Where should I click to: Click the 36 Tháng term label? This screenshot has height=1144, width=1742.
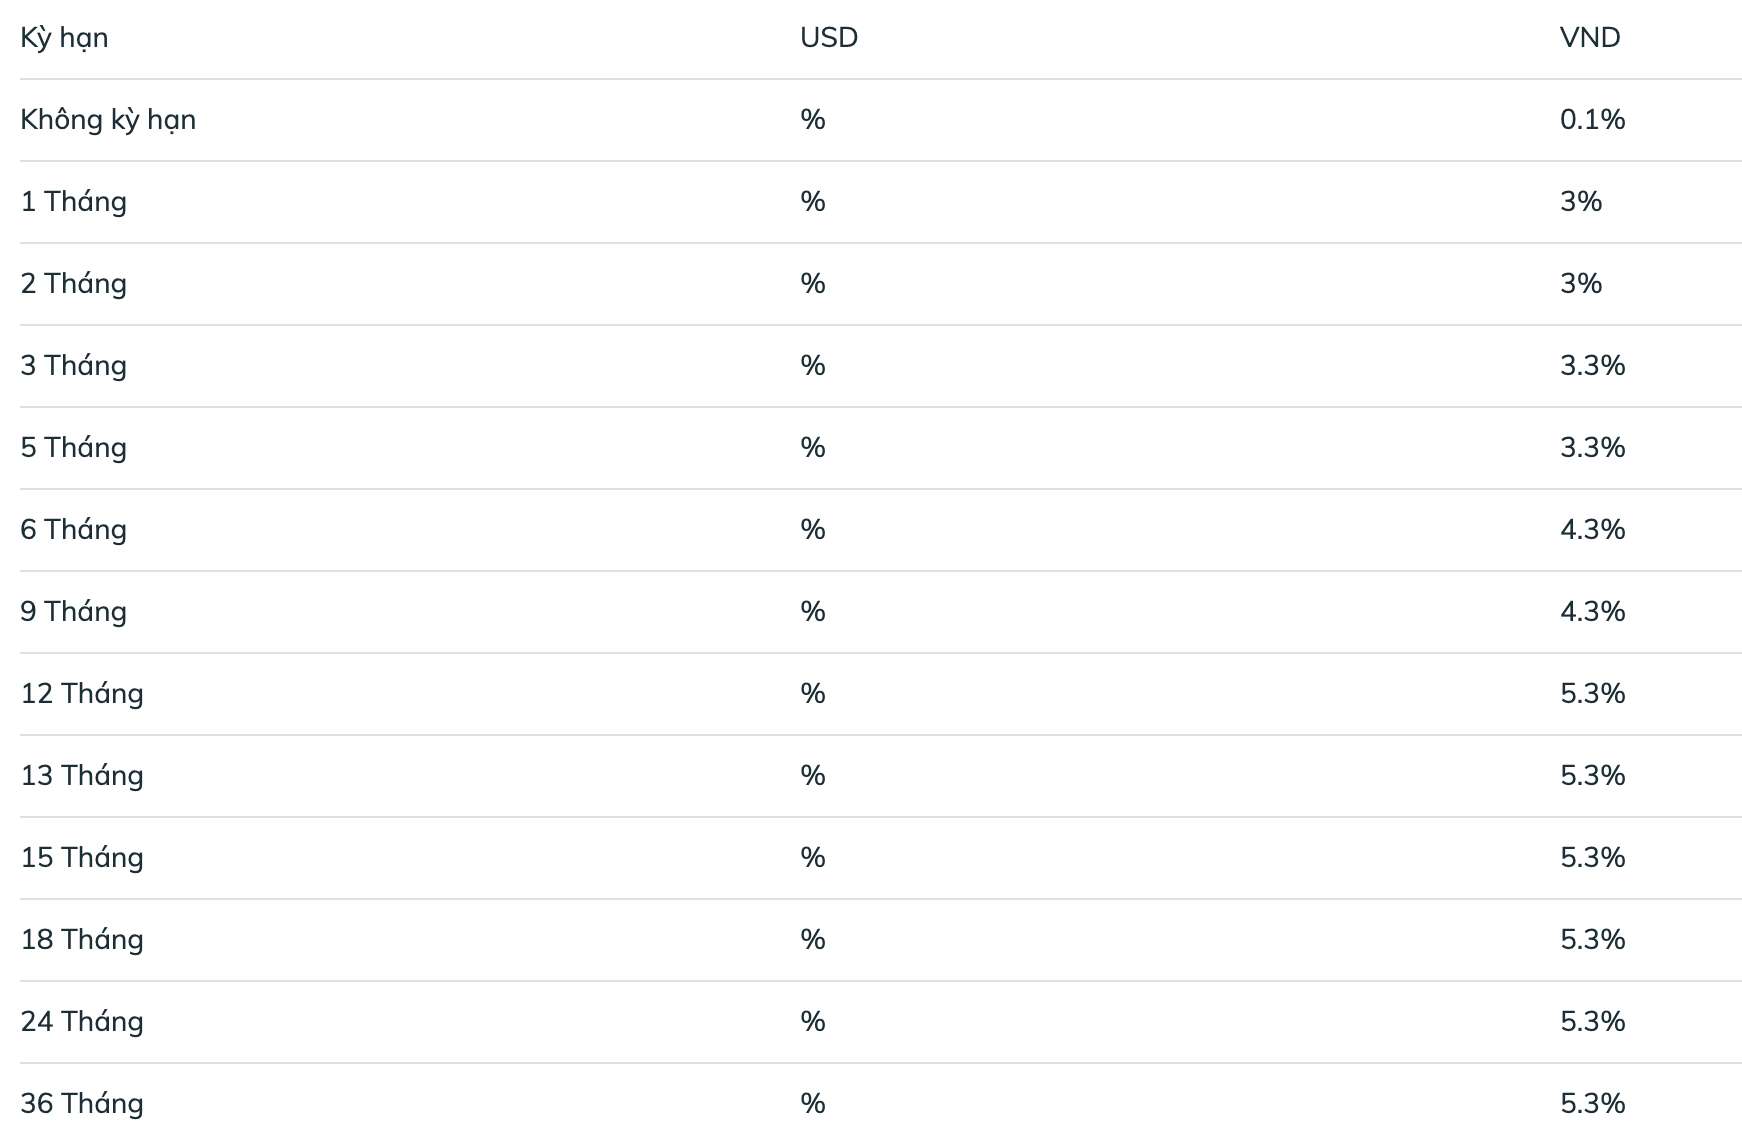point(82,1104)
